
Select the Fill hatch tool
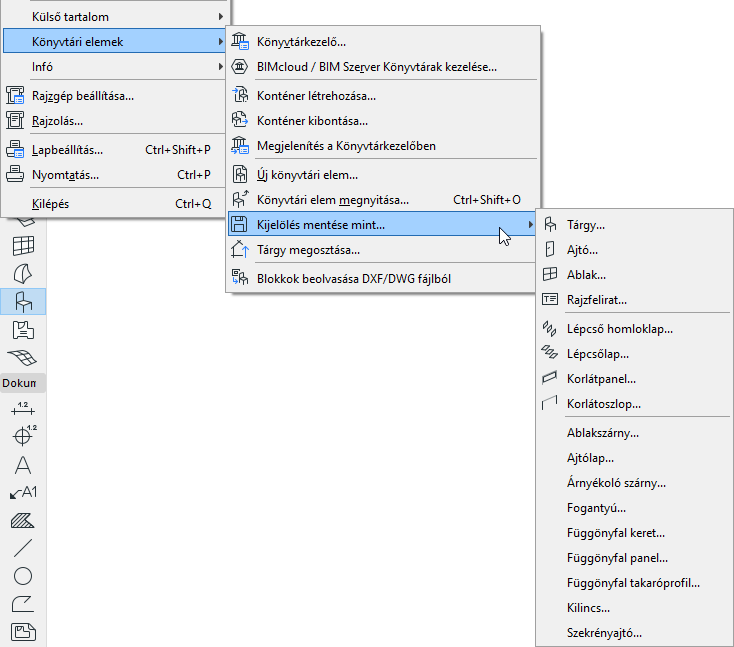tap(23, 521)
